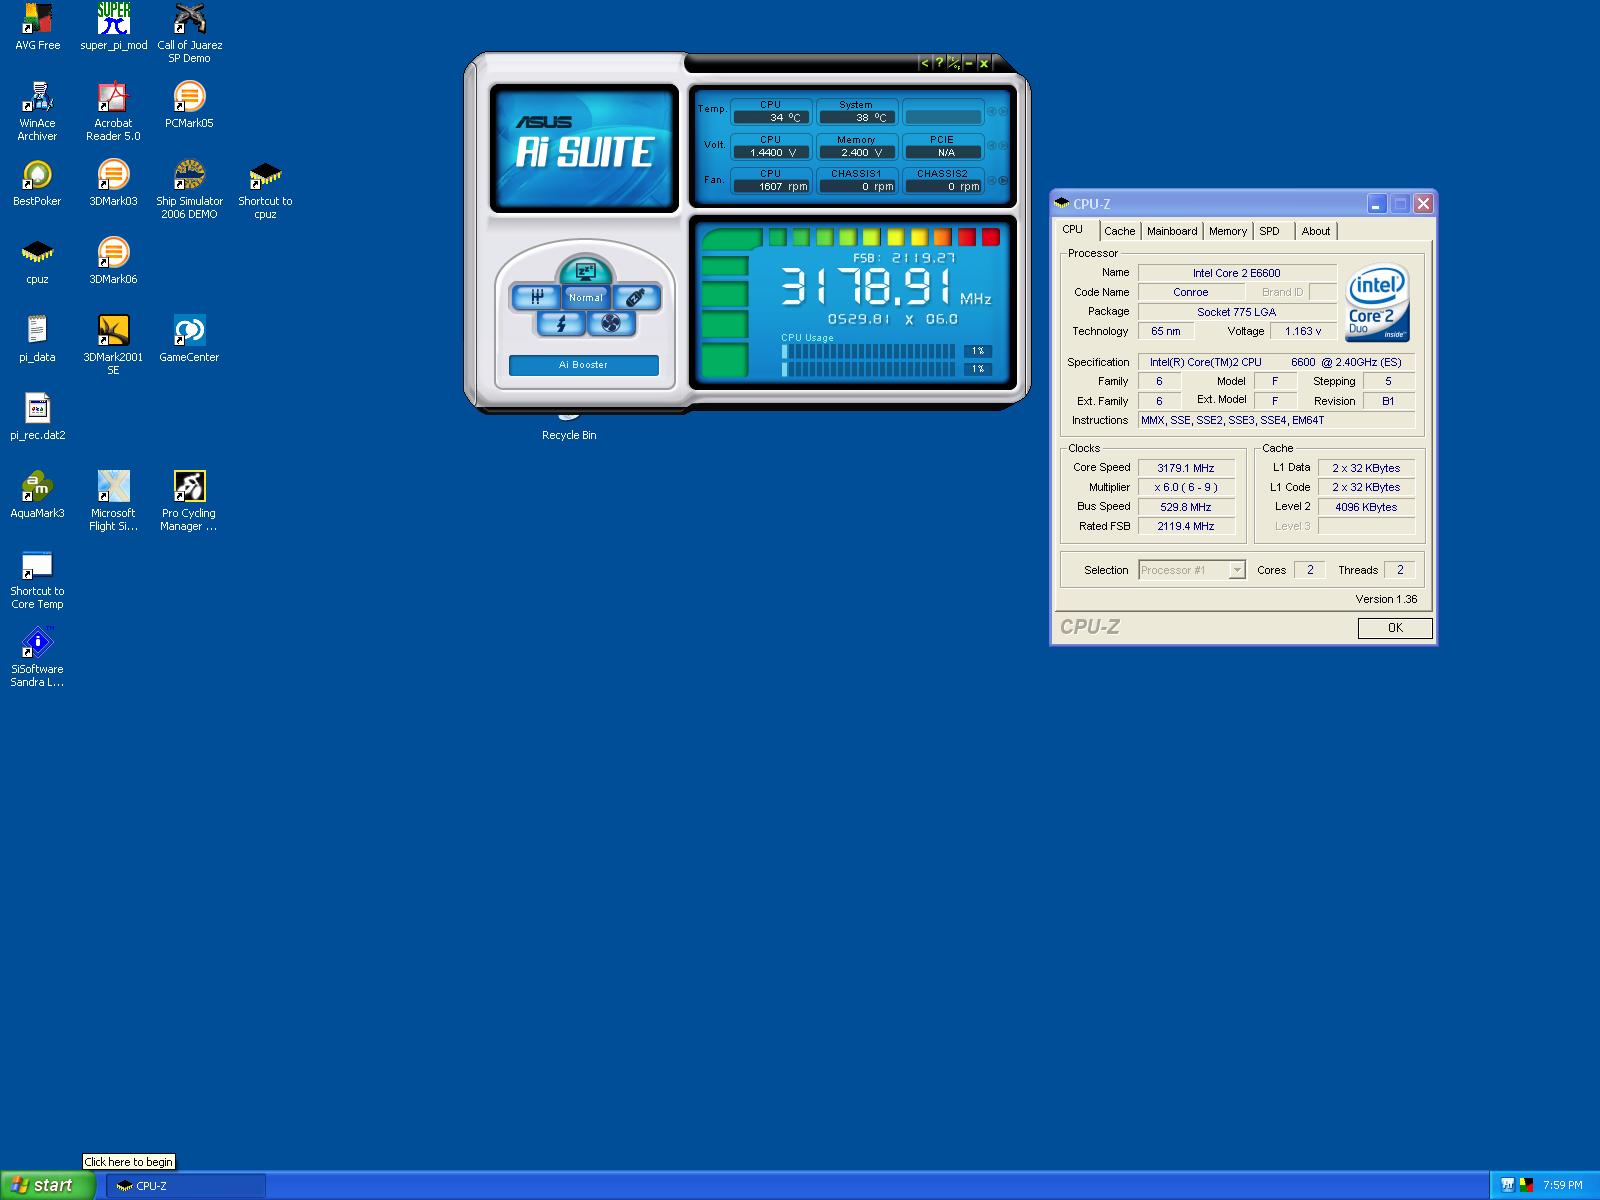Select pi_data text file icon
Image resolution: width=1600 pixels, height=1200 pixels.
click(37, 339)
